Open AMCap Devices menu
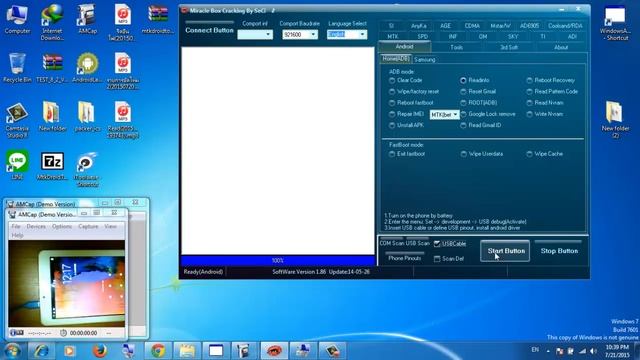 pyautogui.click(x=36, y=227)
